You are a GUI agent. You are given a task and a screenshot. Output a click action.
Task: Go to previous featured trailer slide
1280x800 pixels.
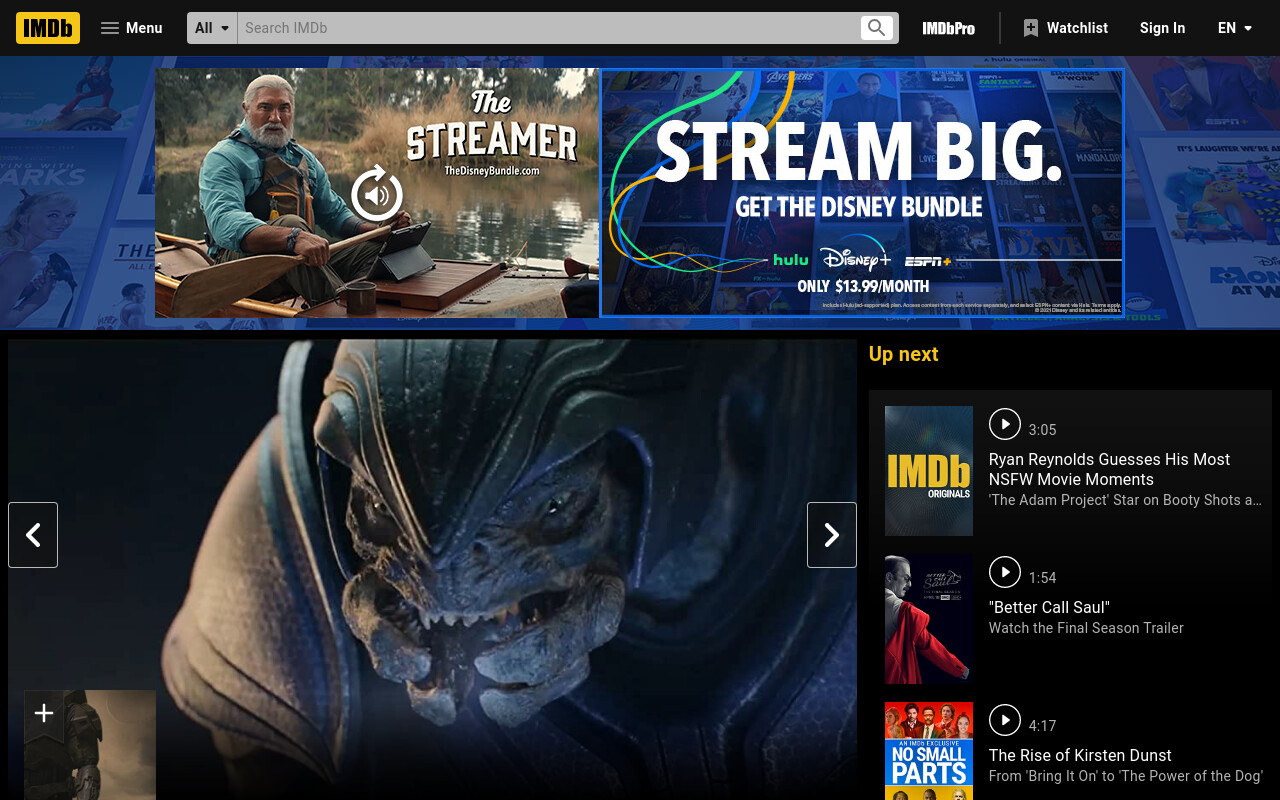coord(33,535)
